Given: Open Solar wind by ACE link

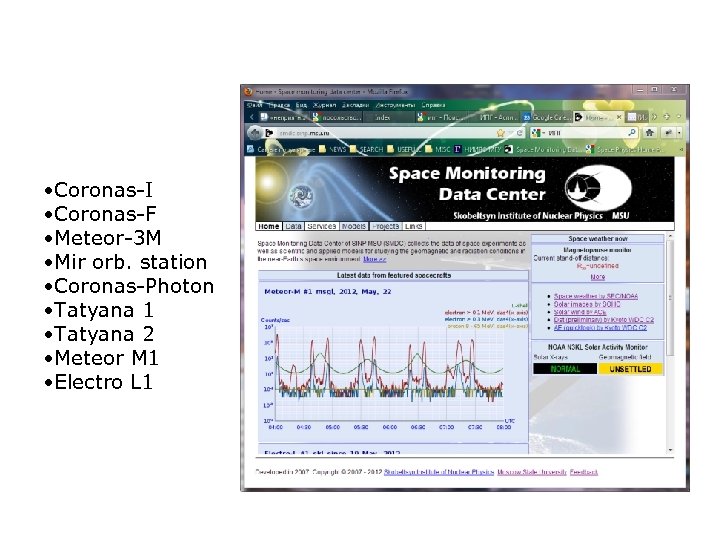Looking at the screenshot, I should (580, 312).
